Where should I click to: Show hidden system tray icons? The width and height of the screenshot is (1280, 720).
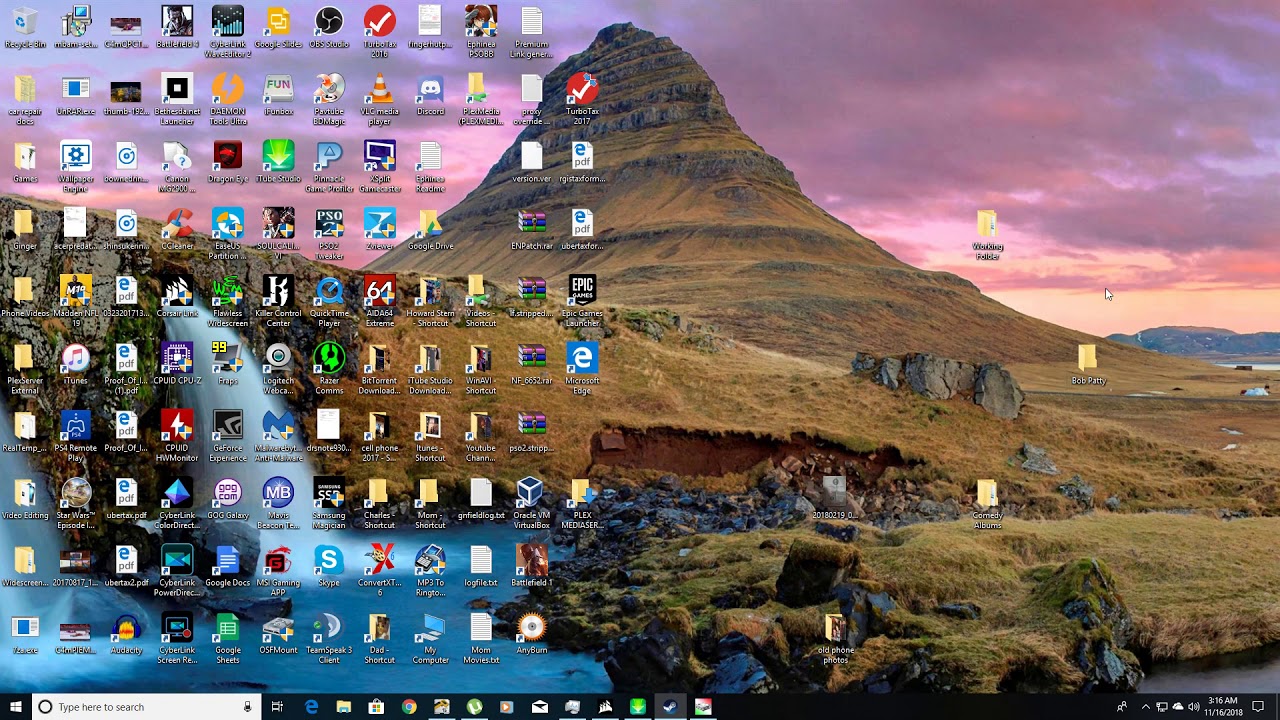click(x=1145, y=707)
